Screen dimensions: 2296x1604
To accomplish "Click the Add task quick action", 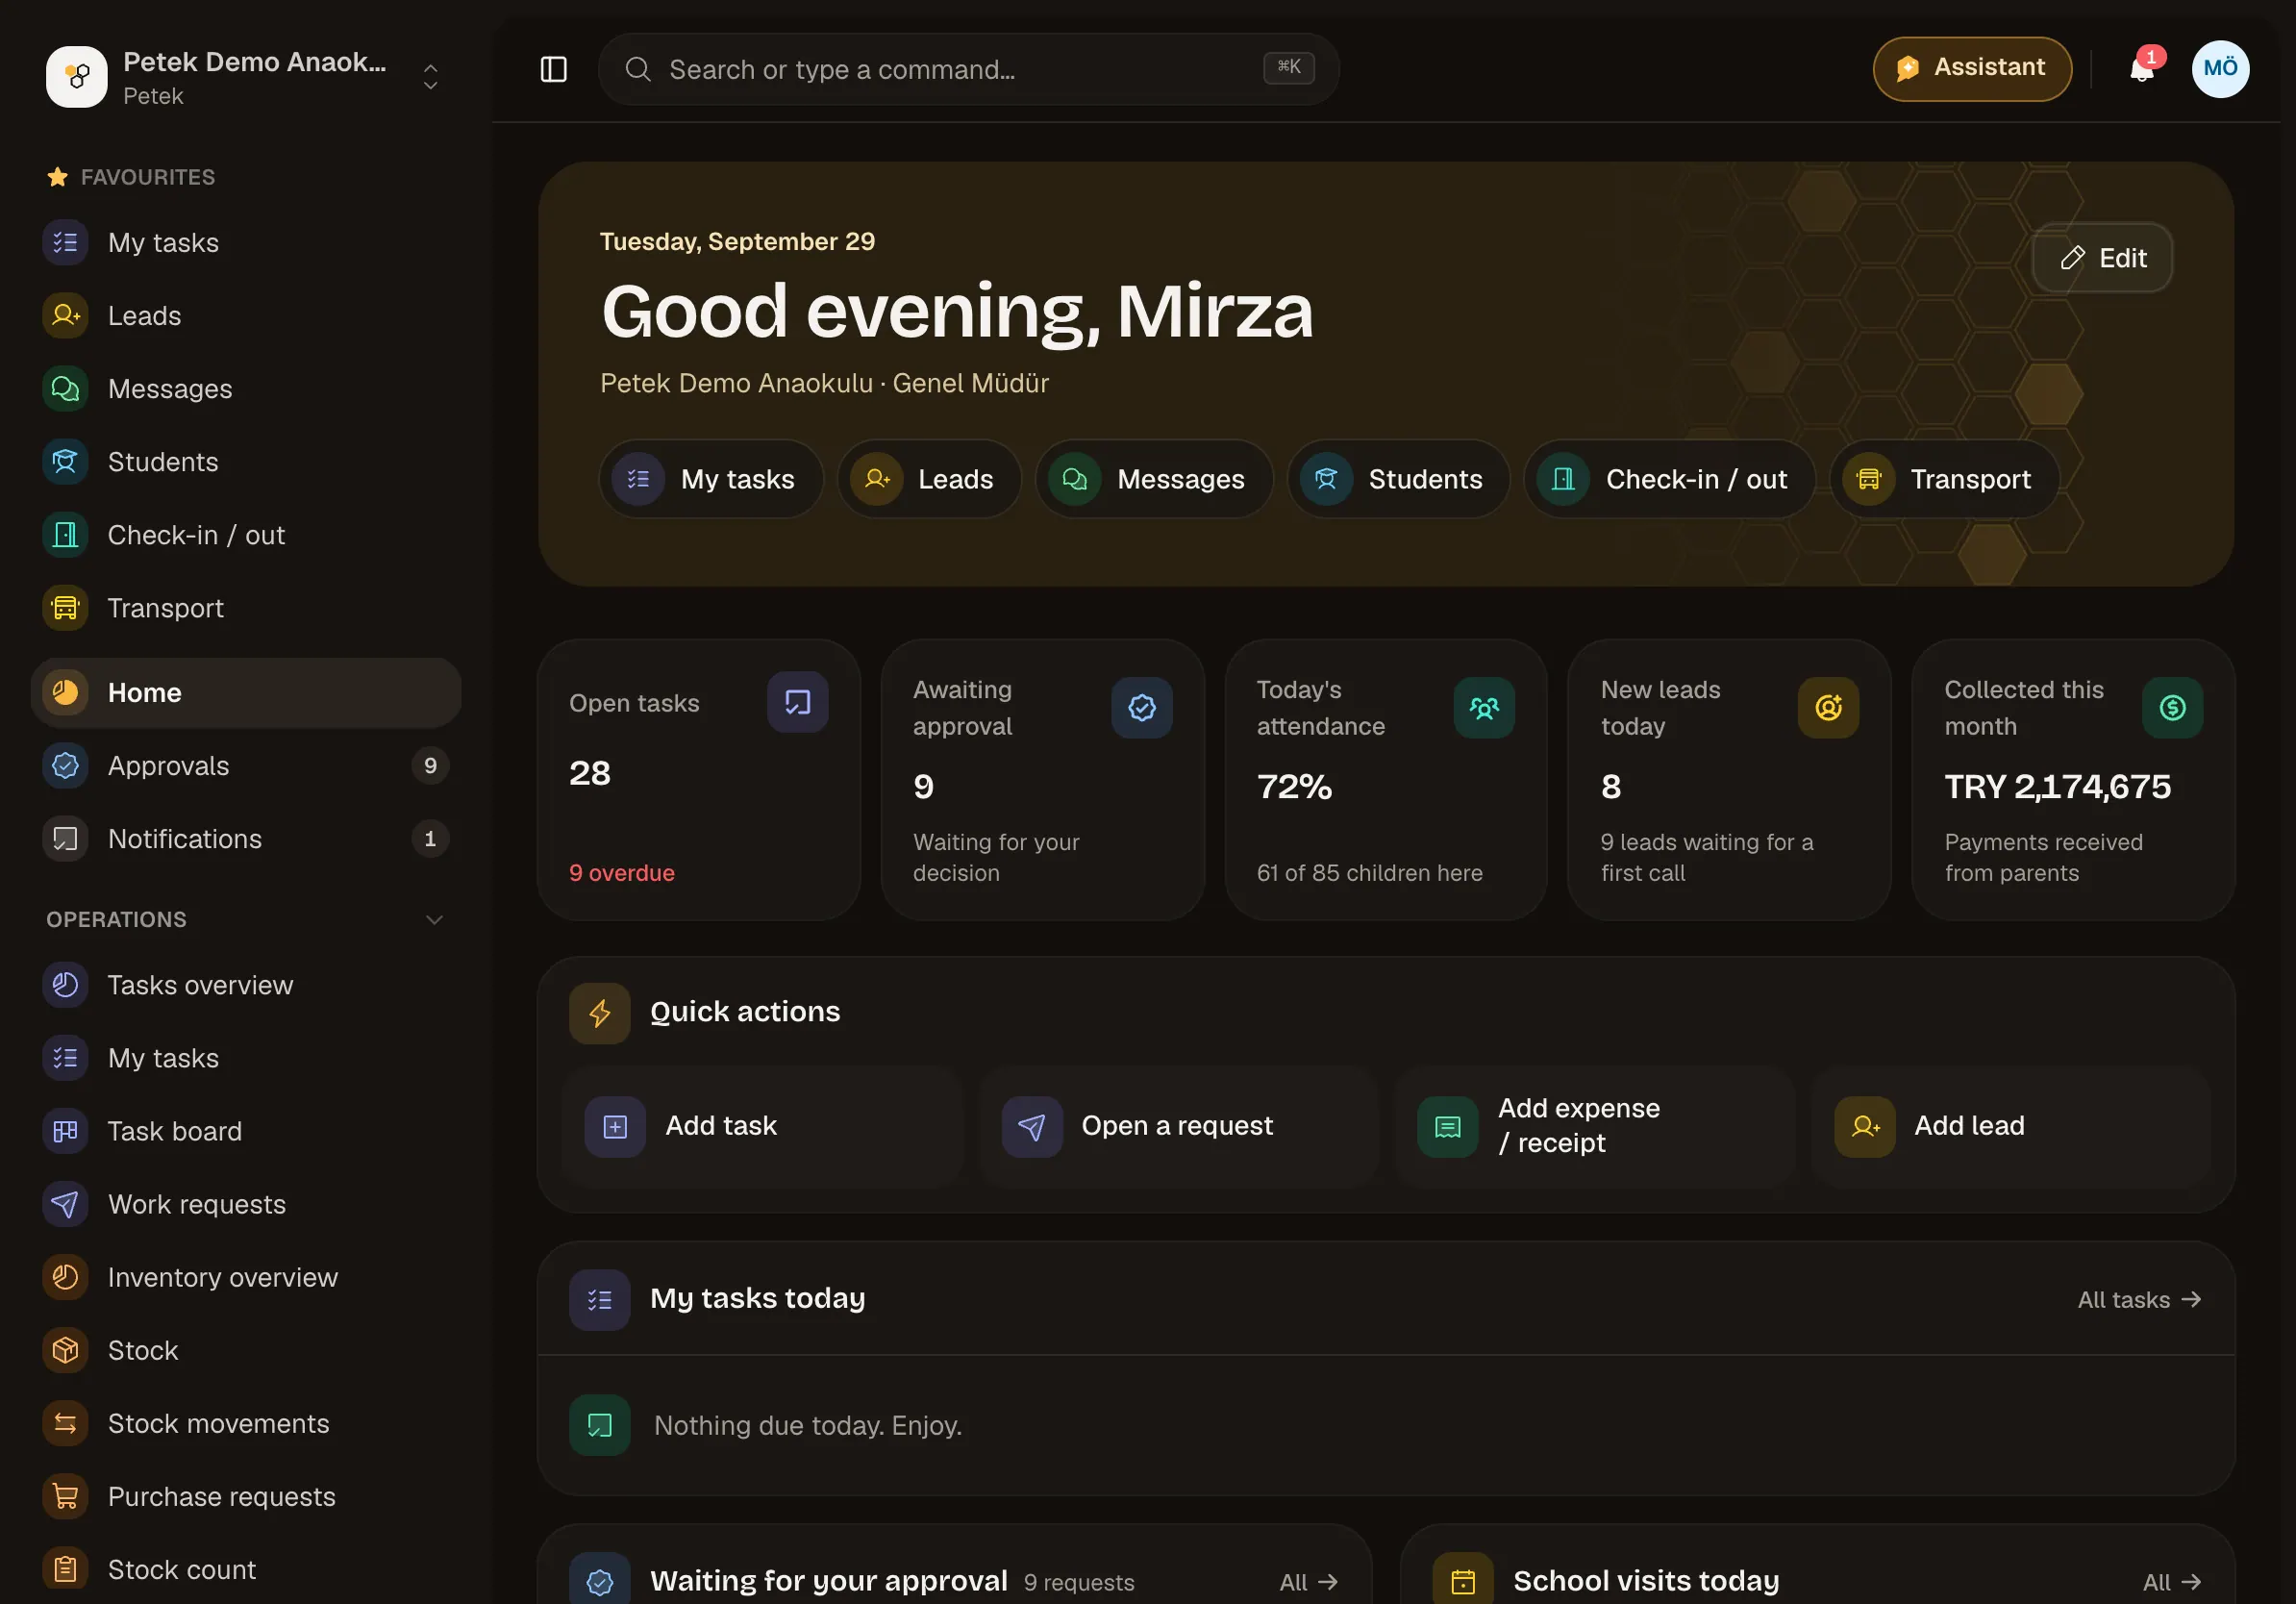I will [x=762, y=1127].
